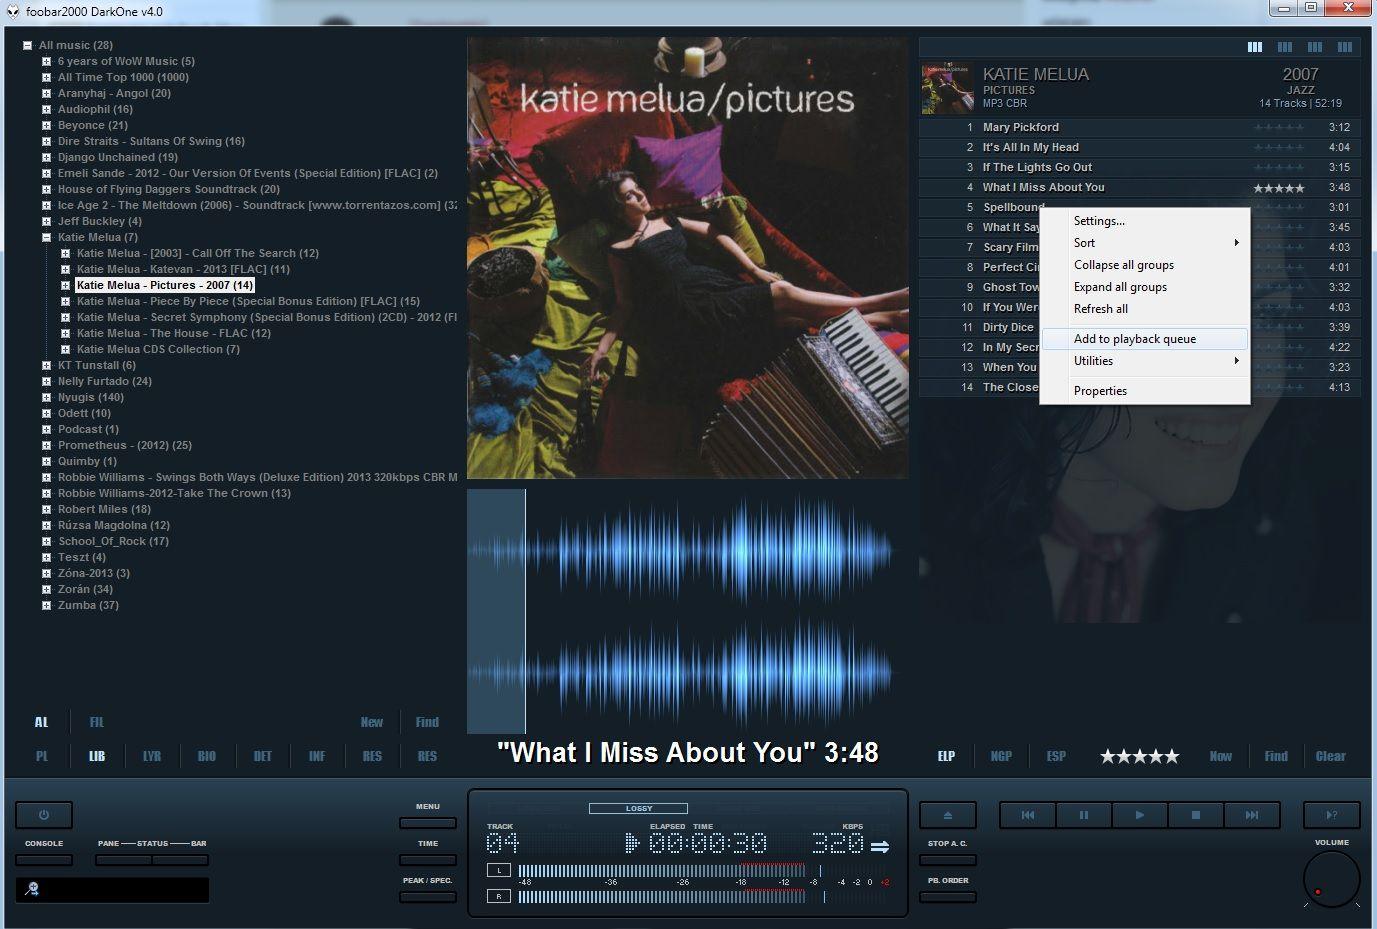
Task: Click the small album thumbnail beside KATIE MELUA
Action: (947, 89)
